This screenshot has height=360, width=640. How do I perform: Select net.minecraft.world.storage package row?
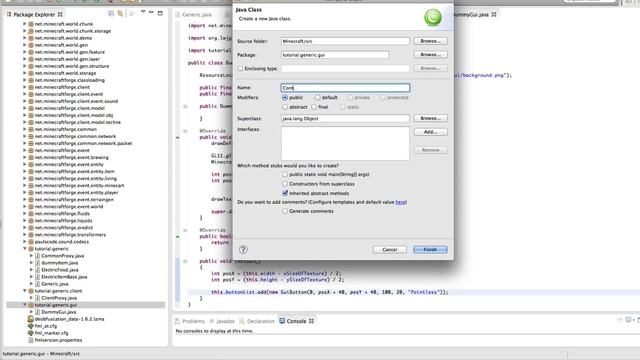65,73
